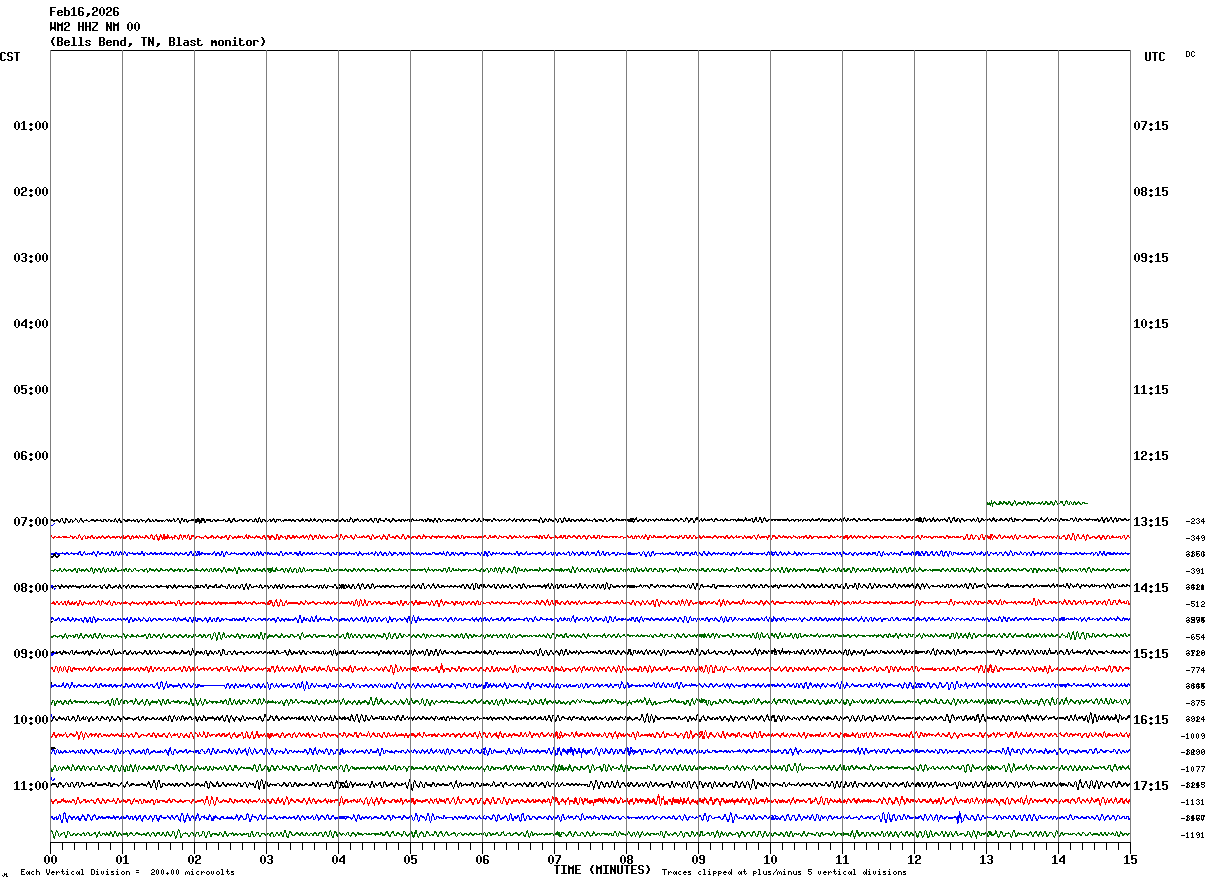Click the 12:15 UTC time label
1210x886 pixels.
[1151, 456]
